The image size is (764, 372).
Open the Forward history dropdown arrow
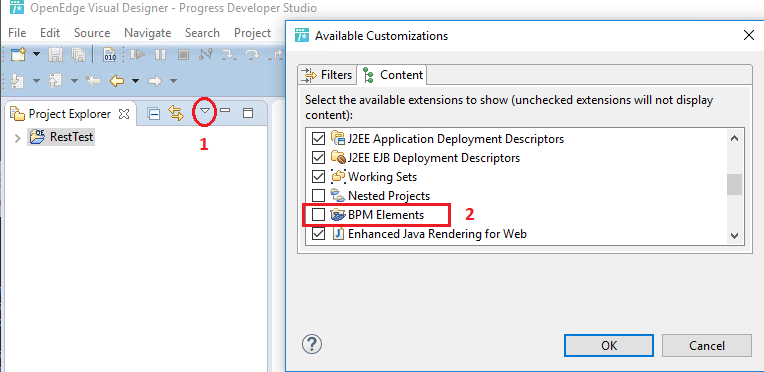click(x=173, y=81)
